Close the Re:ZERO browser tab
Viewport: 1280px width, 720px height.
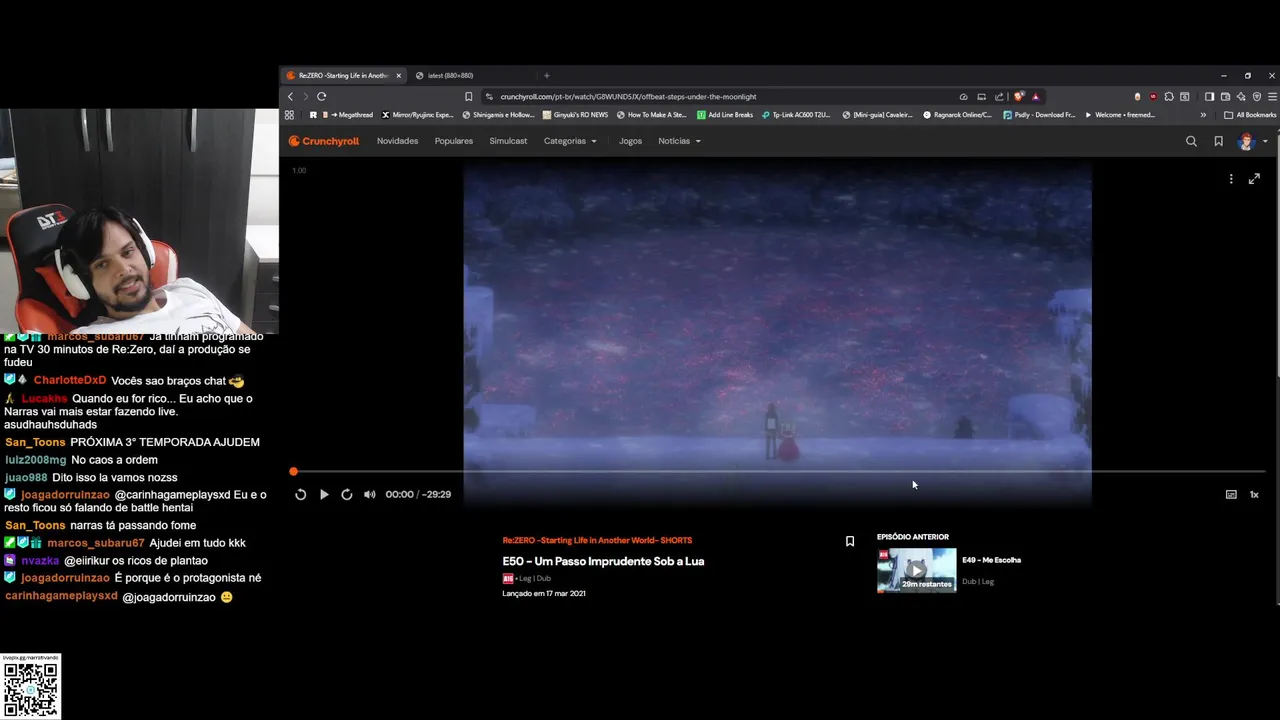399,75
